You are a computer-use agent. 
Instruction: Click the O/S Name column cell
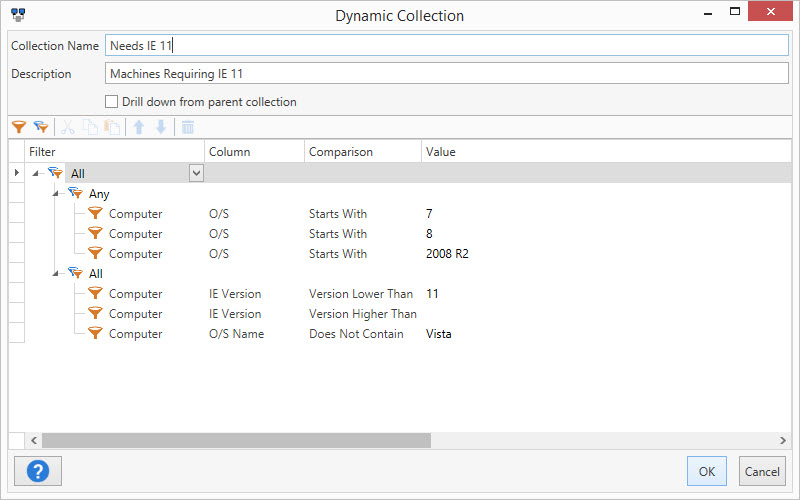coord(236,334)
